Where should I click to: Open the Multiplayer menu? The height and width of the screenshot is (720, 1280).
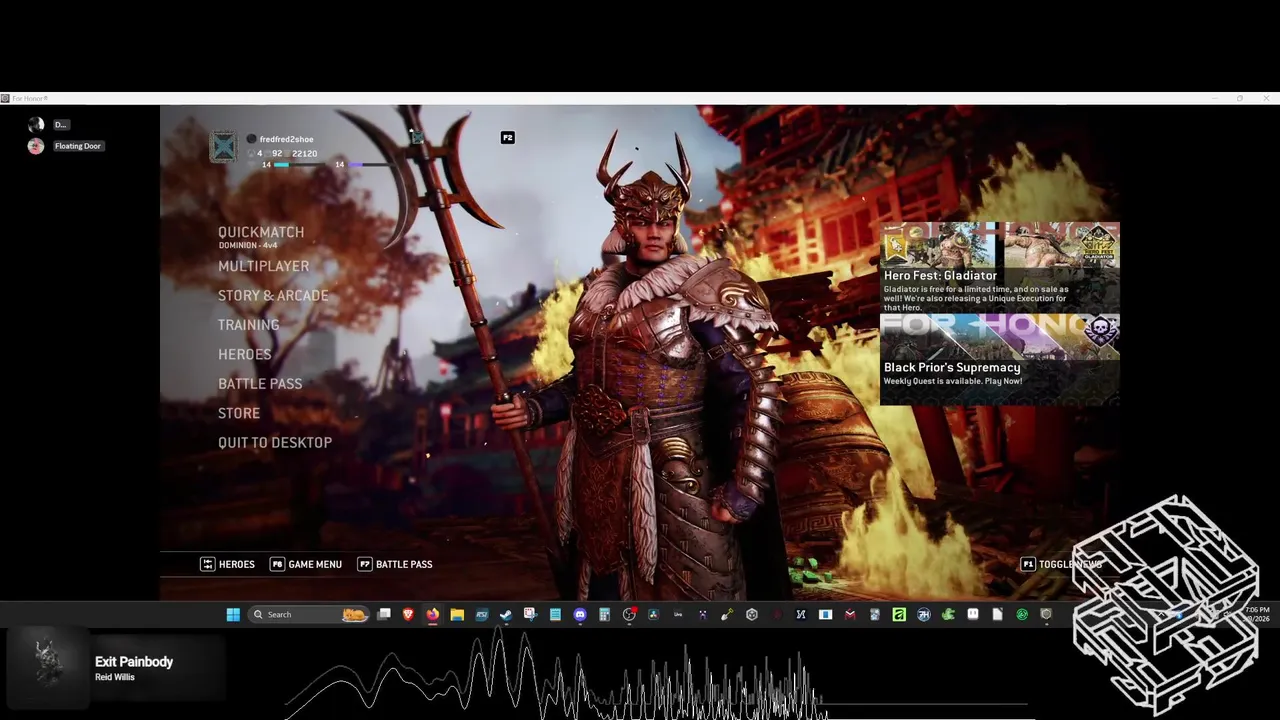(263, 266)
